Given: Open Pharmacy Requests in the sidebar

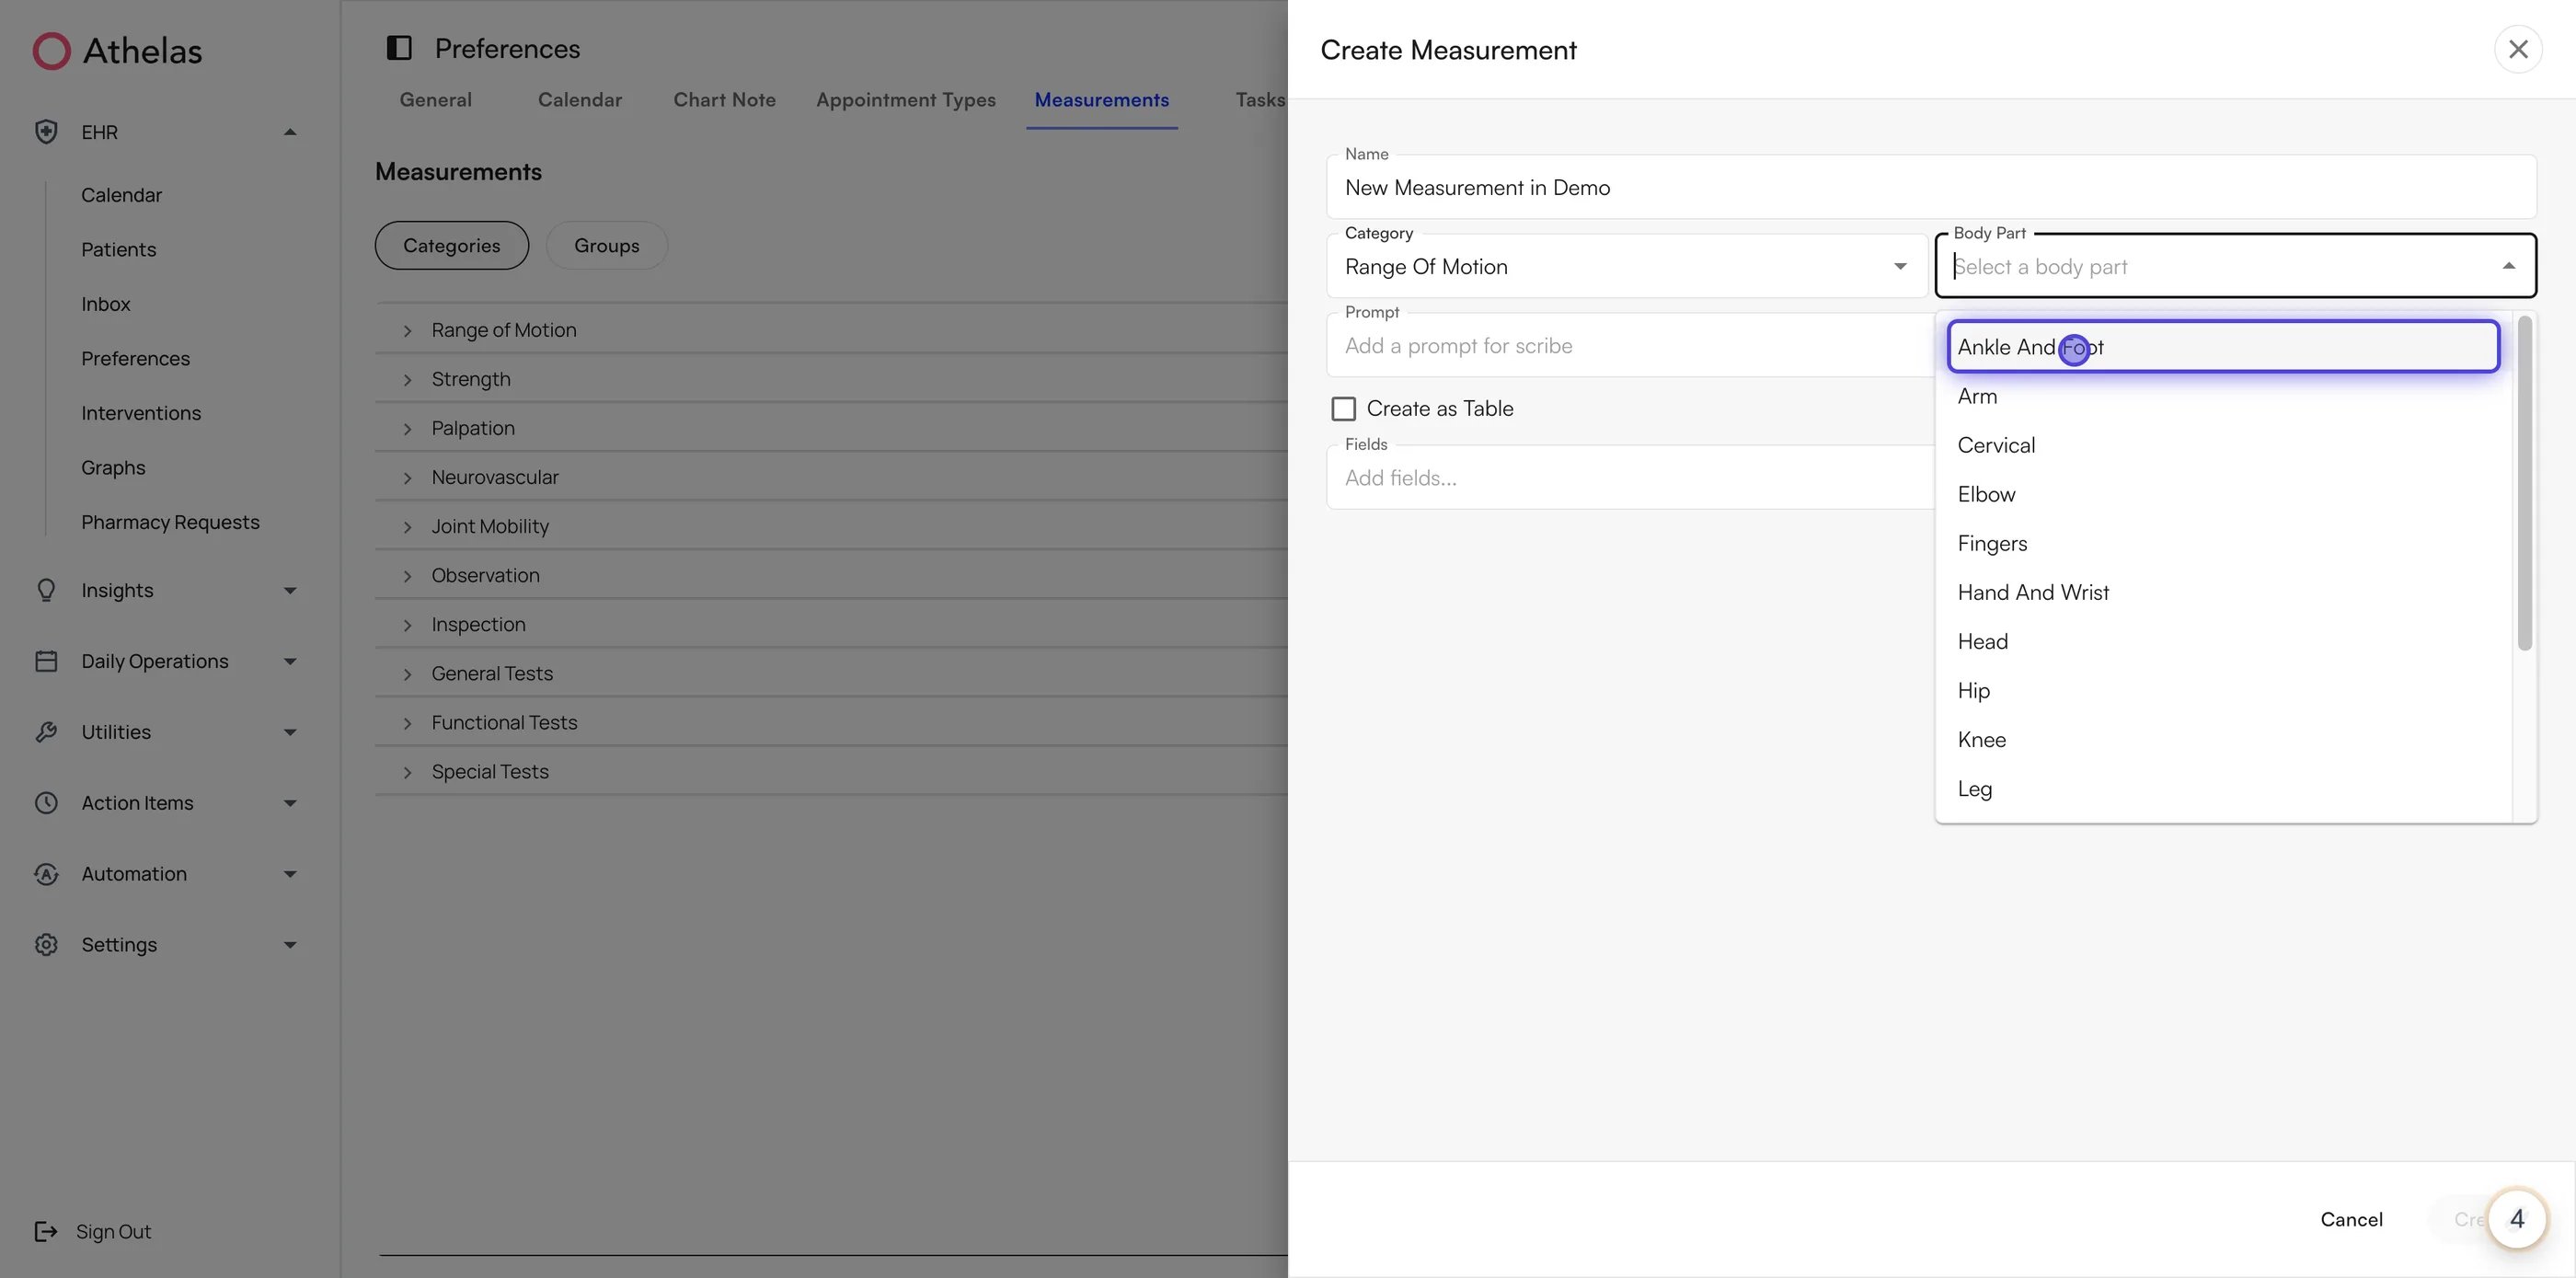Looking at the screenshot, I should pos(170,522).
